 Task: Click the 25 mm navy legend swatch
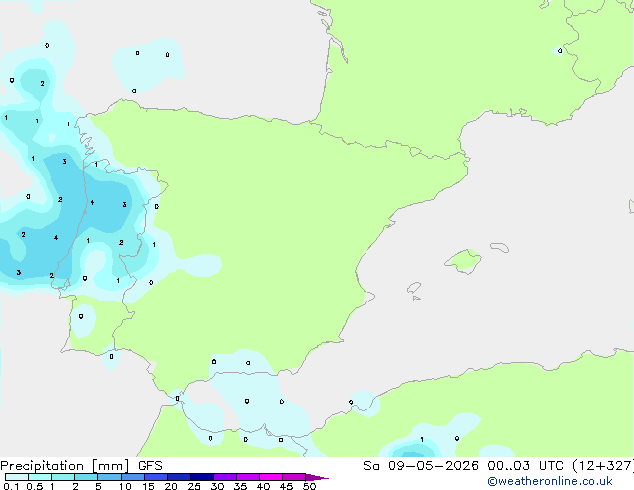(202, 477)
